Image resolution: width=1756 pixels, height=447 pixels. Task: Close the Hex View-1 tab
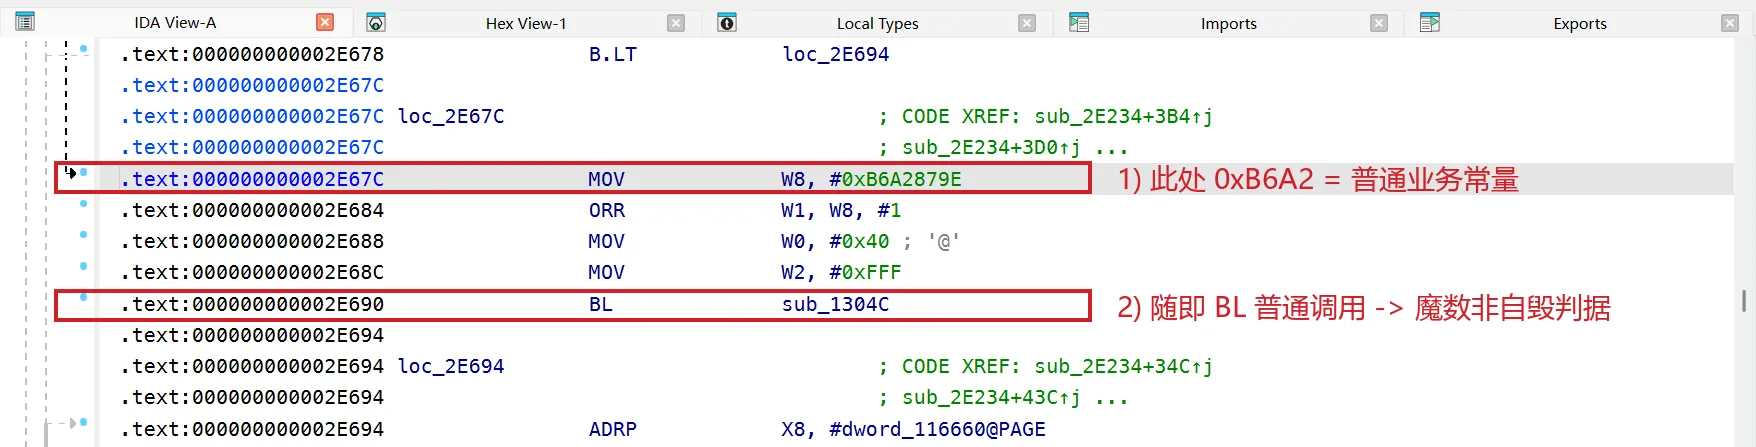676,23
